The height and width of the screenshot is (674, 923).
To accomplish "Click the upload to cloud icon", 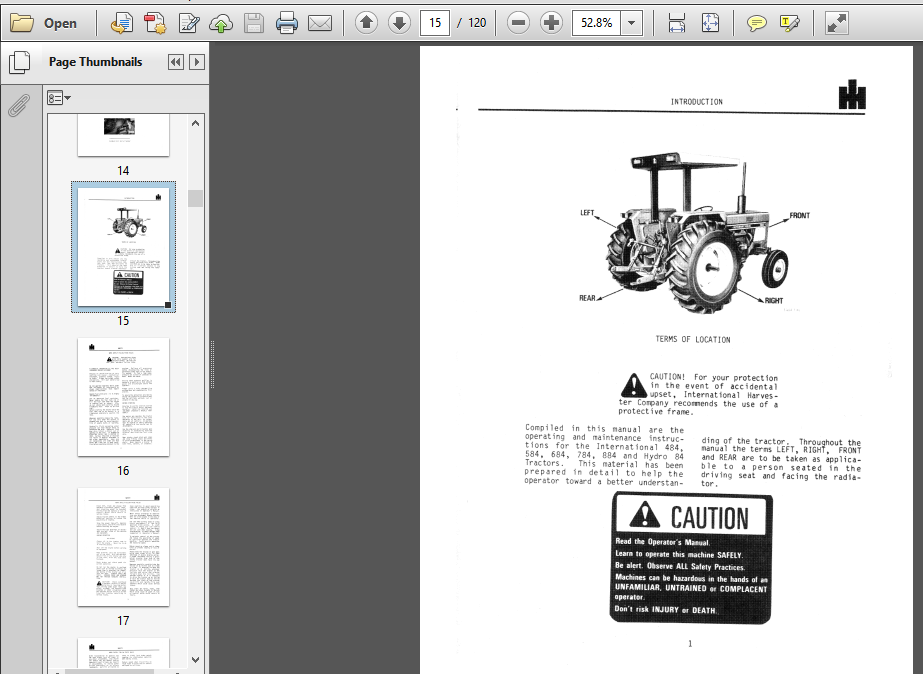I will pos(221,23).
